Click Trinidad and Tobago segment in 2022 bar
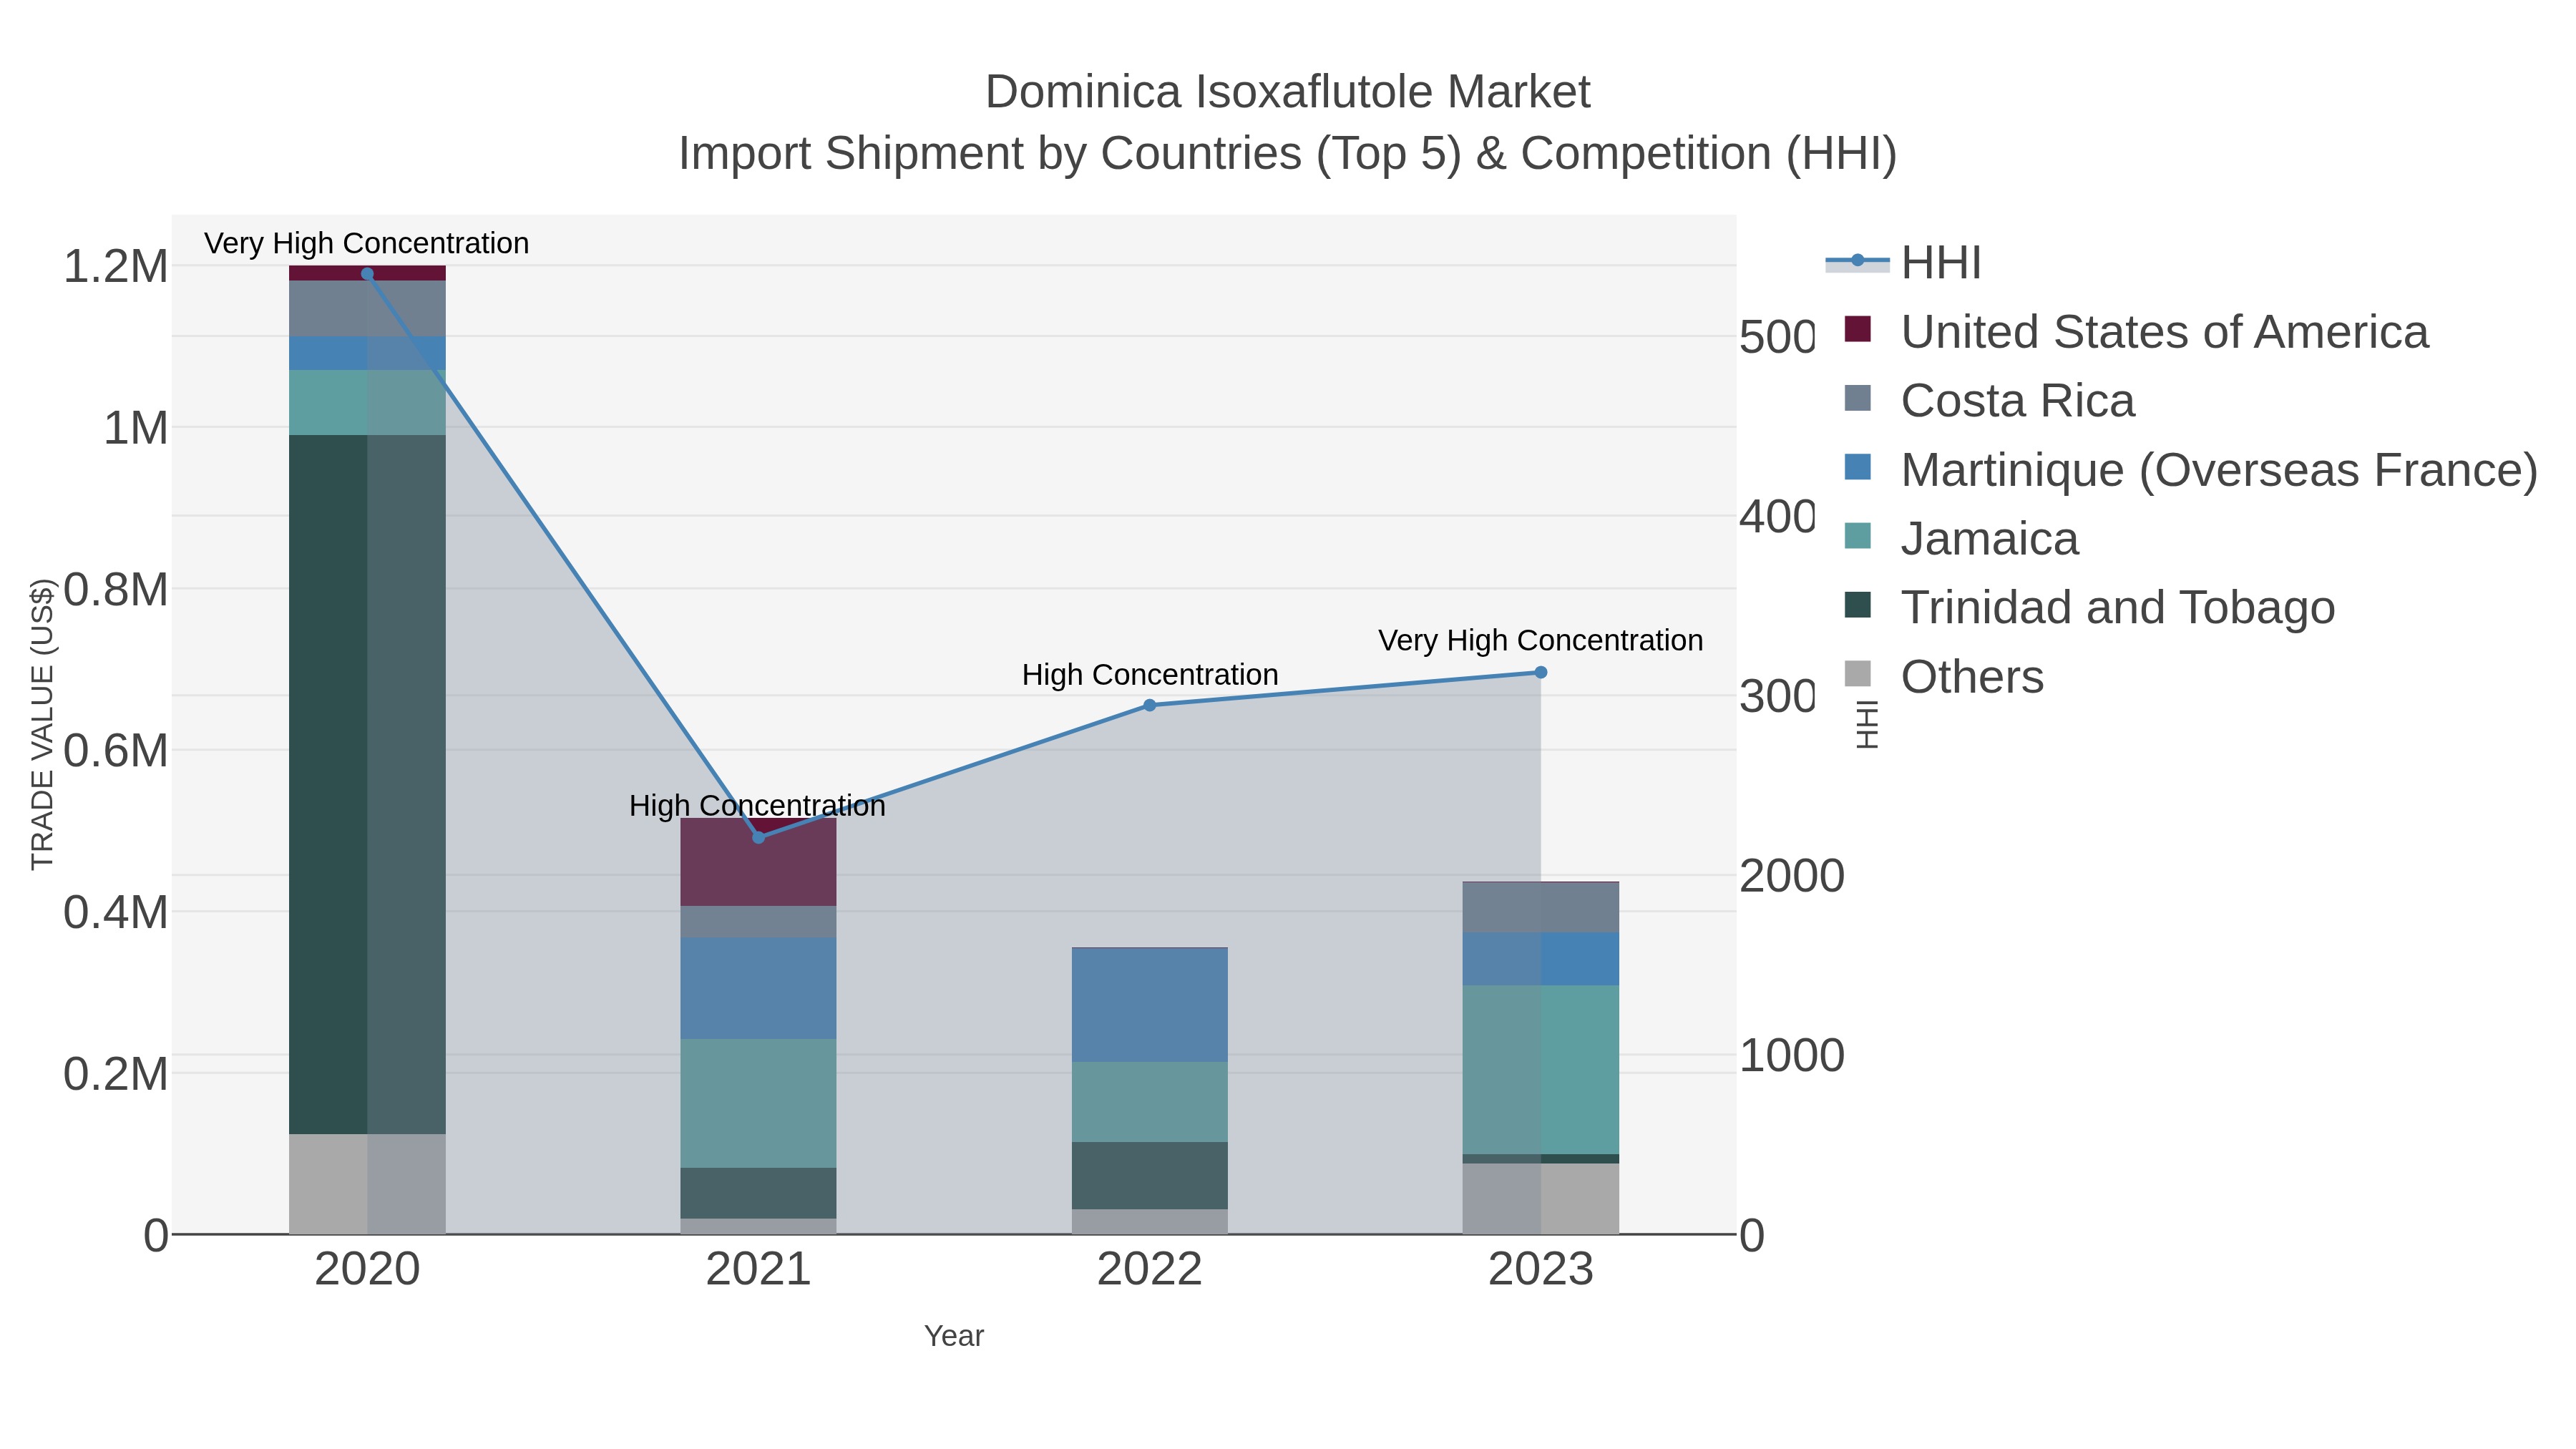 [x=1150, y=1176]
